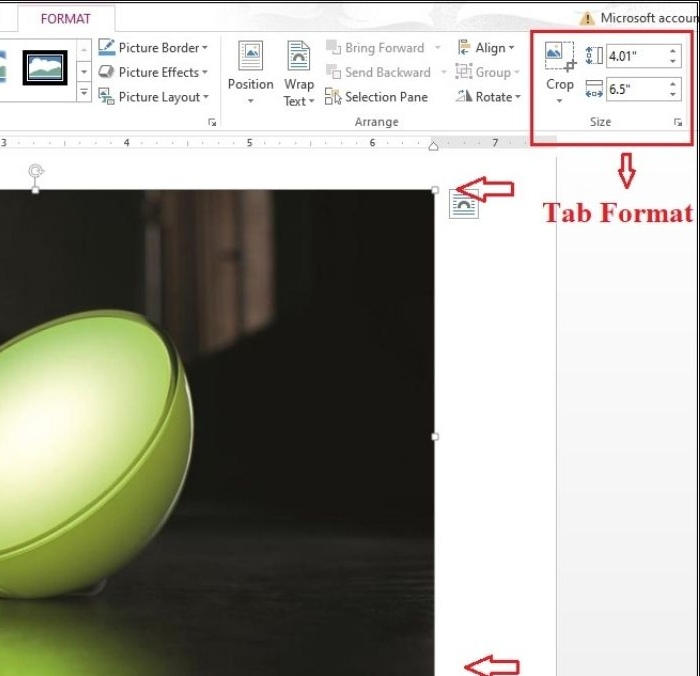
Task: Open the Align dropdown
Action: pos(486,48)
